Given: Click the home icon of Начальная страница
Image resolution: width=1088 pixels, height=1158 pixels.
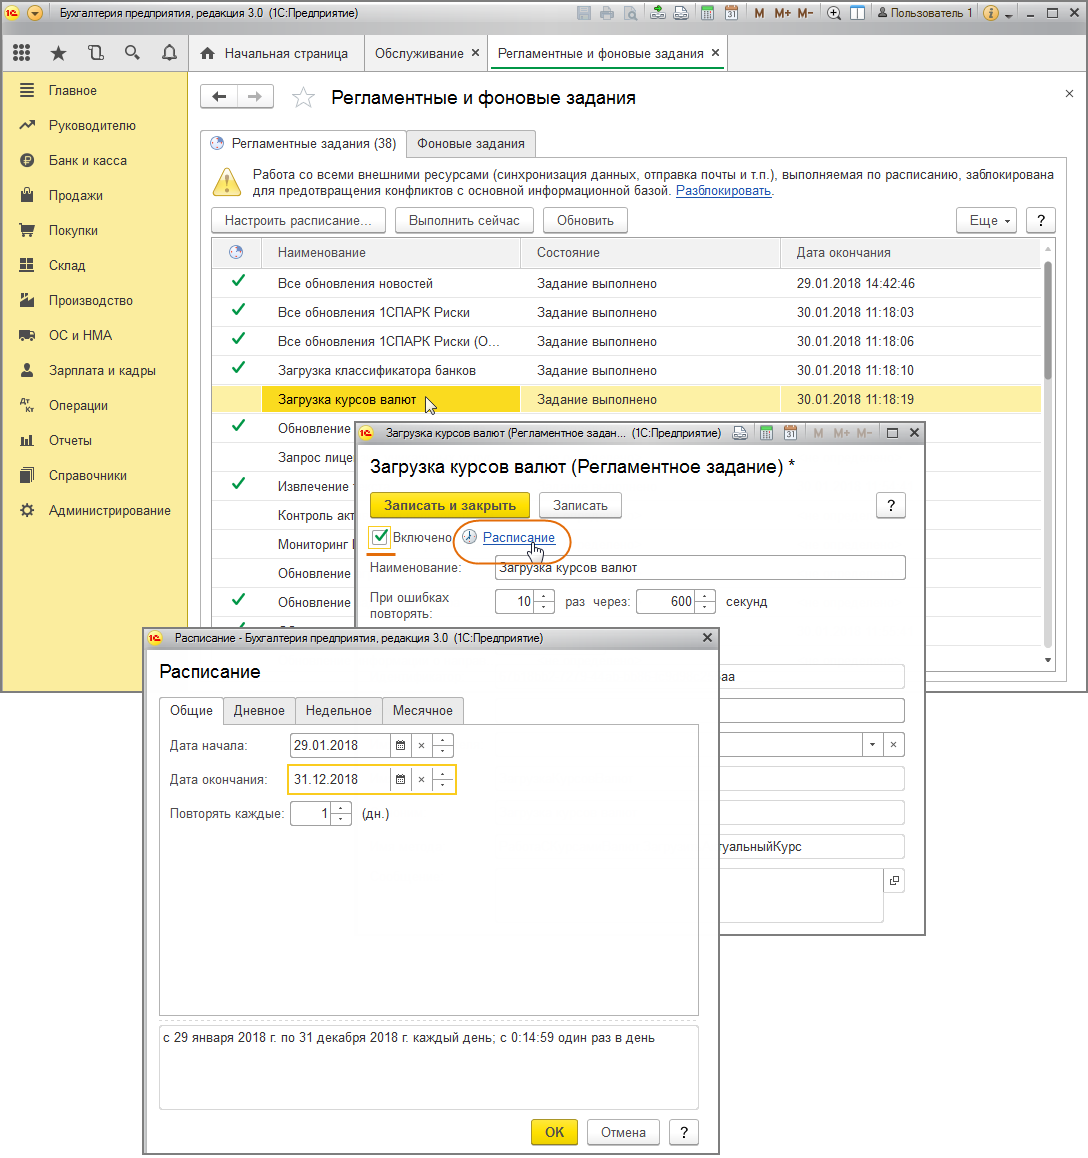Looking at the screenshot, I should (x=208, y=53).
